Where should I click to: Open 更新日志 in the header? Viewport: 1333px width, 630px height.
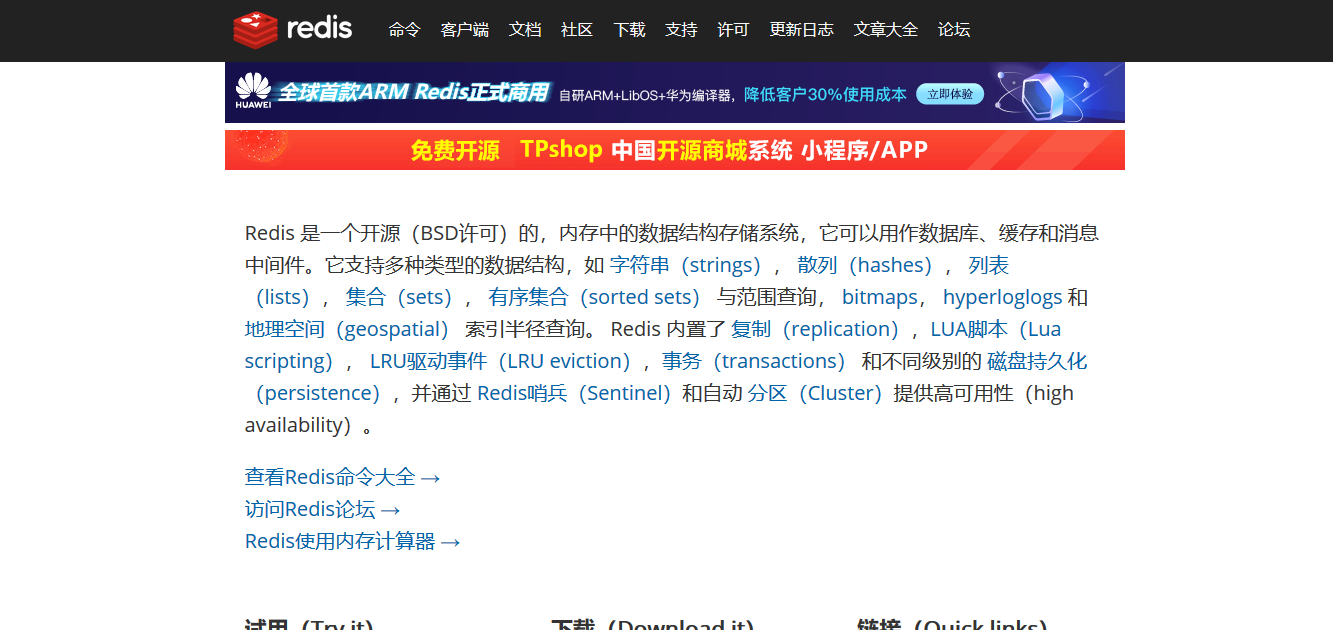tap(801, 30)
